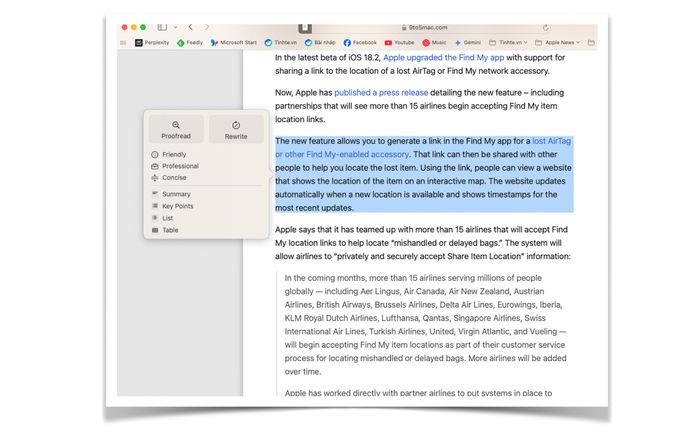Click the 9to5mac.com address bar

click(425, 28)
